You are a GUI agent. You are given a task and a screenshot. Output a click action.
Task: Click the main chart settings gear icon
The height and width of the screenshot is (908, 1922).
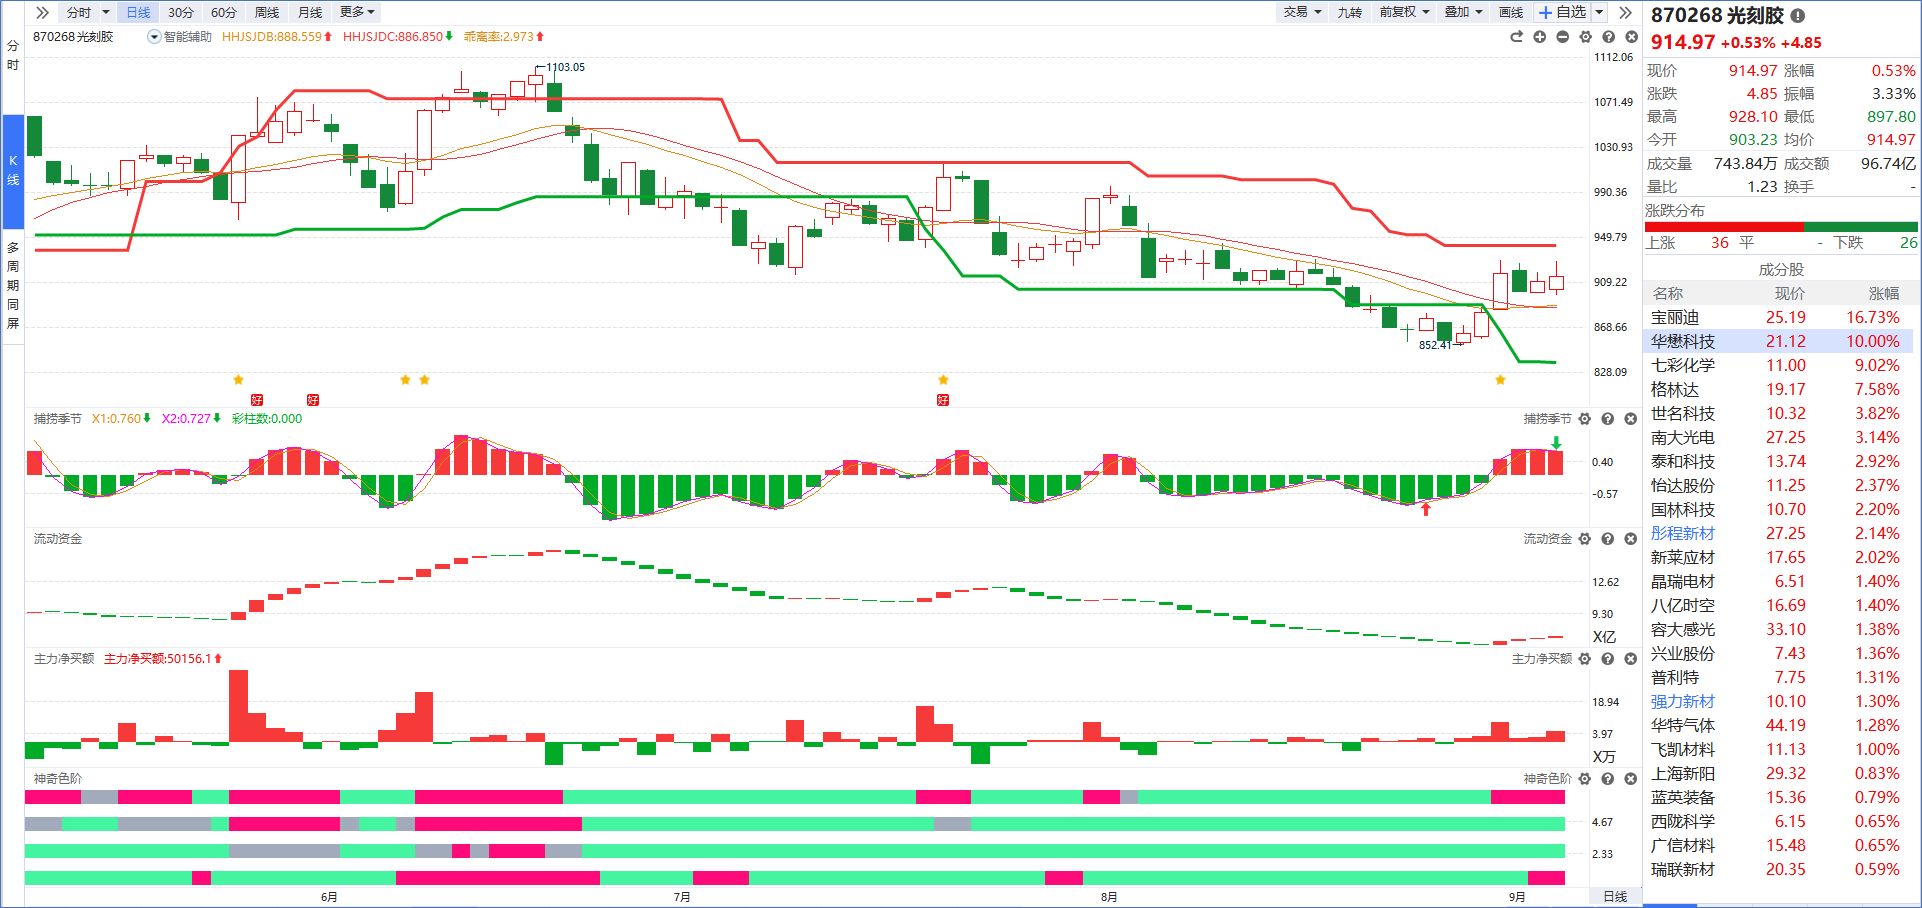[x=1585, y=37]
